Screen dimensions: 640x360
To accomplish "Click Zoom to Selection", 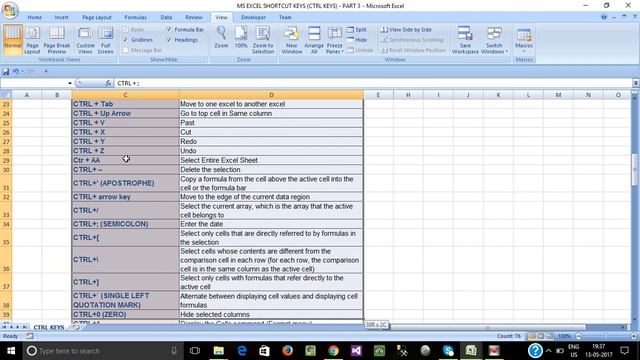I will click(263, 40).
